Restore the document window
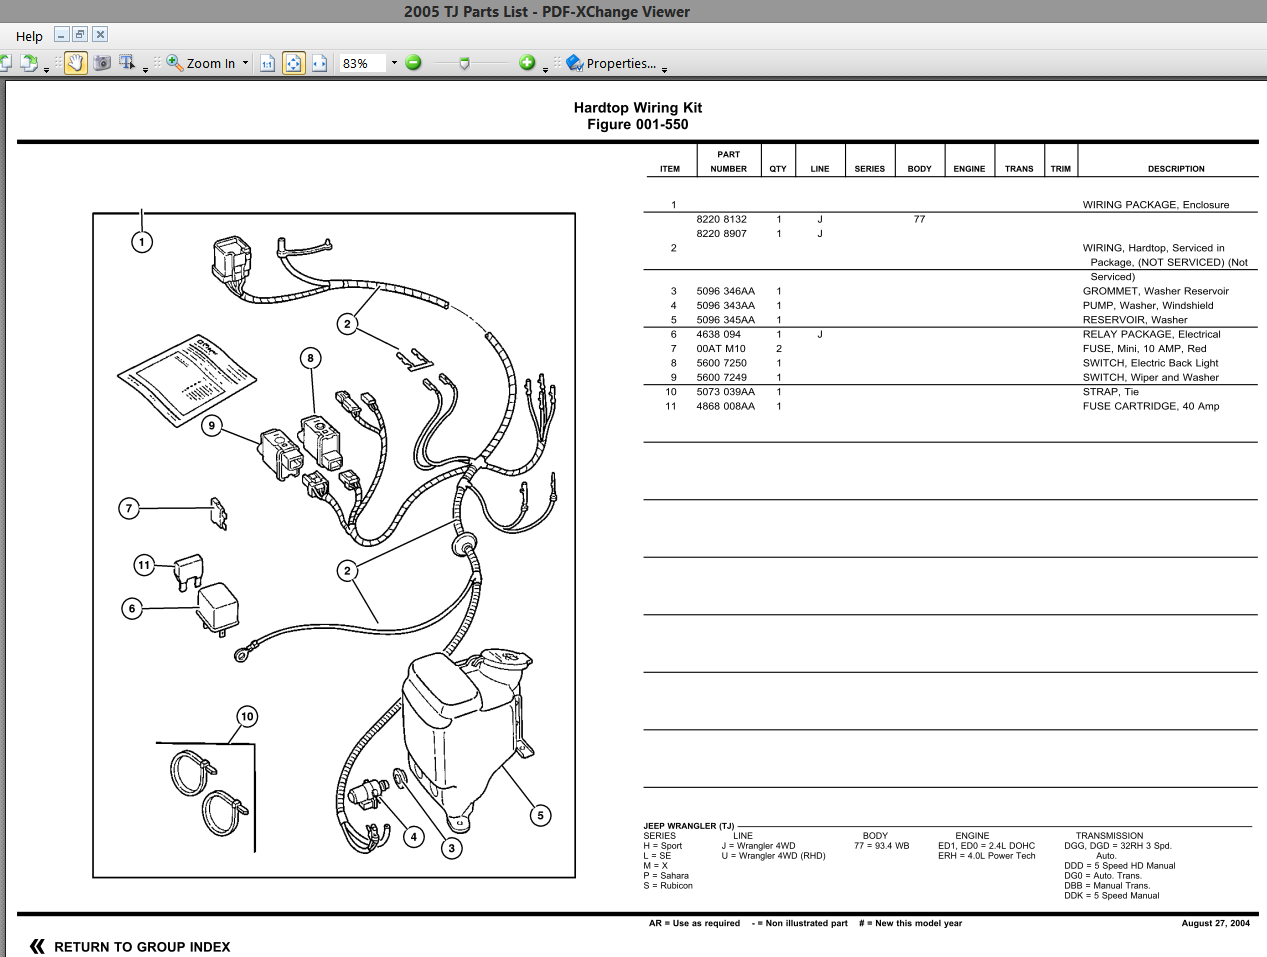Screen dimensions: 1267x957 click(79, 33)
